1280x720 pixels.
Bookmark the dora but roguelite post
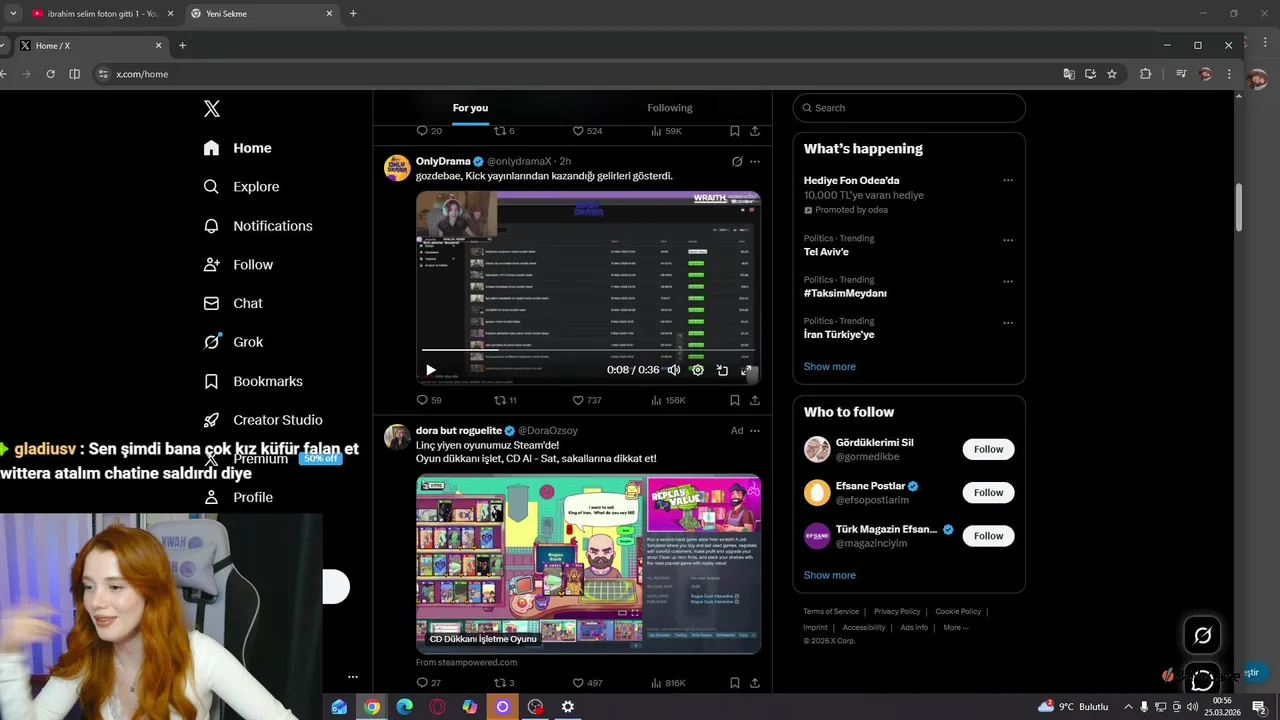tap(735, 683)
